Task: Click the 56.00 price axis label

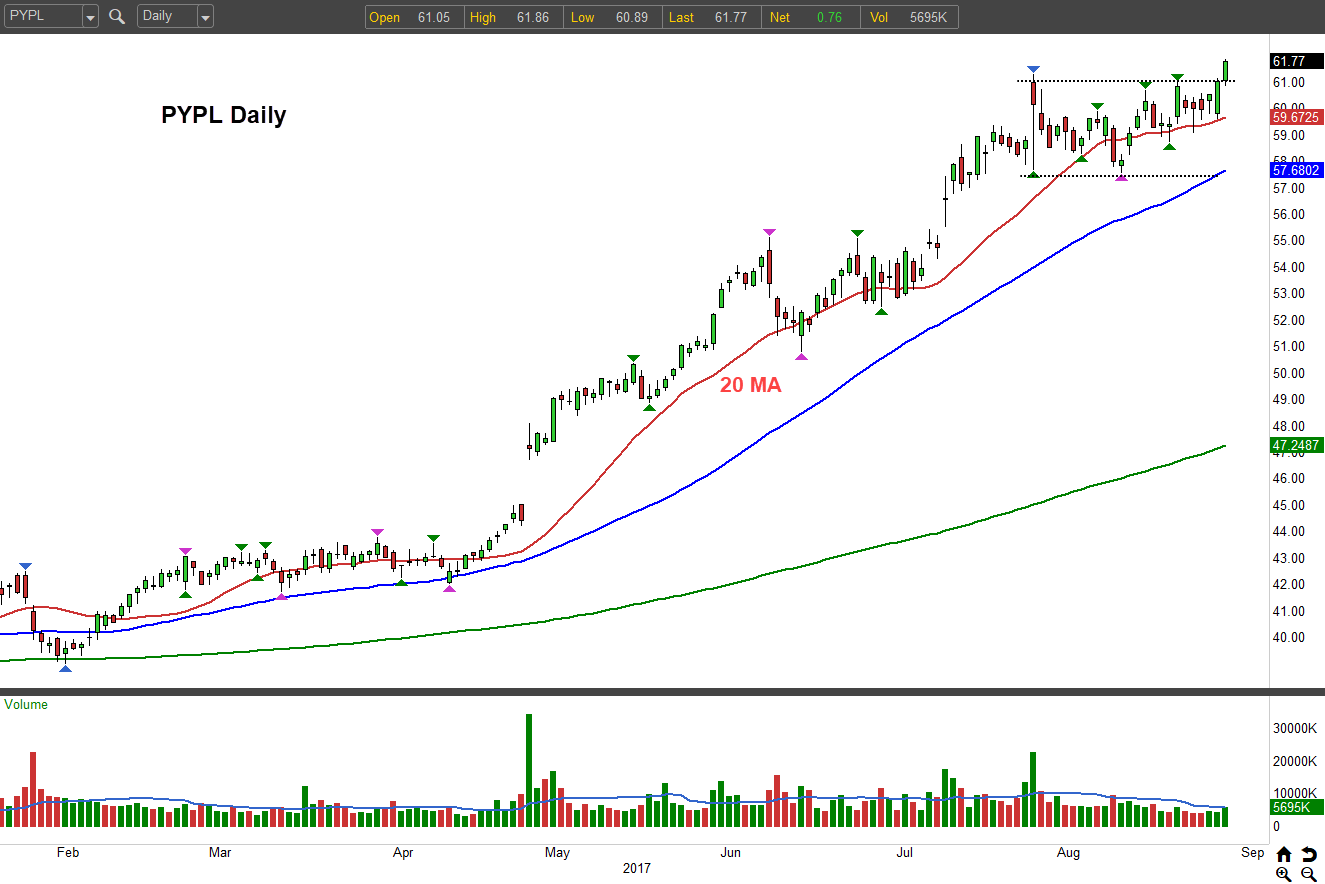Action: tap(1288, 214)
